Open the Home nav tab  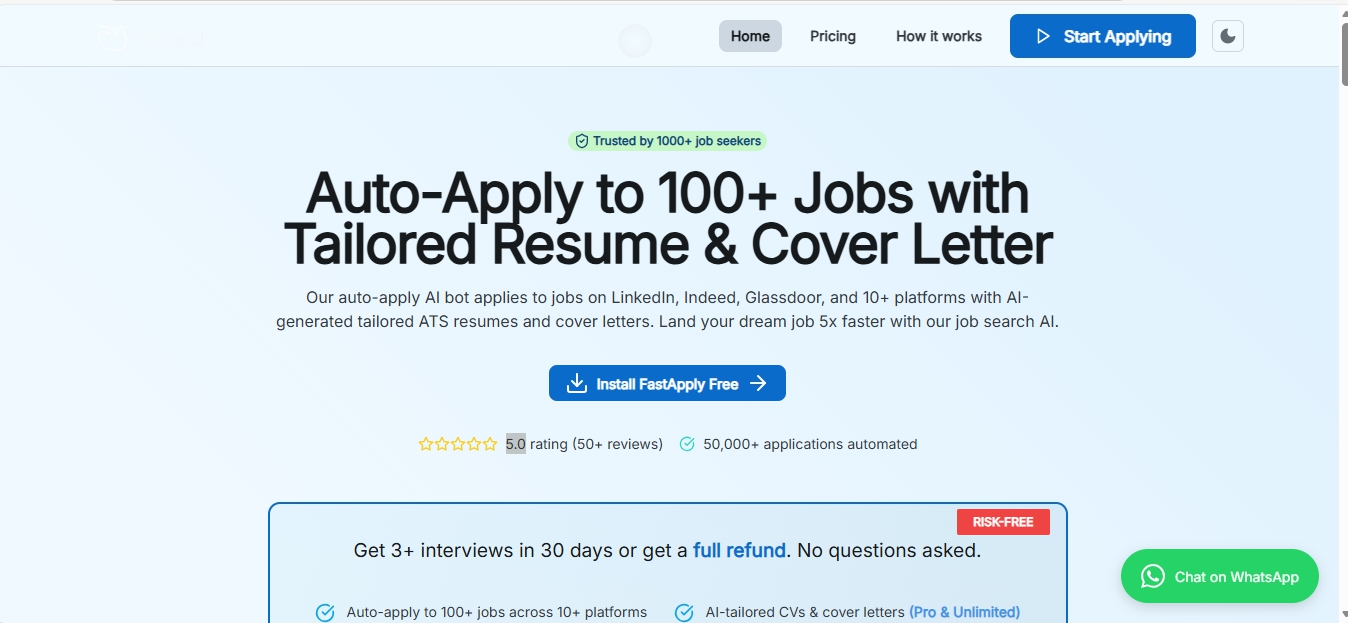tap(750, 36)
